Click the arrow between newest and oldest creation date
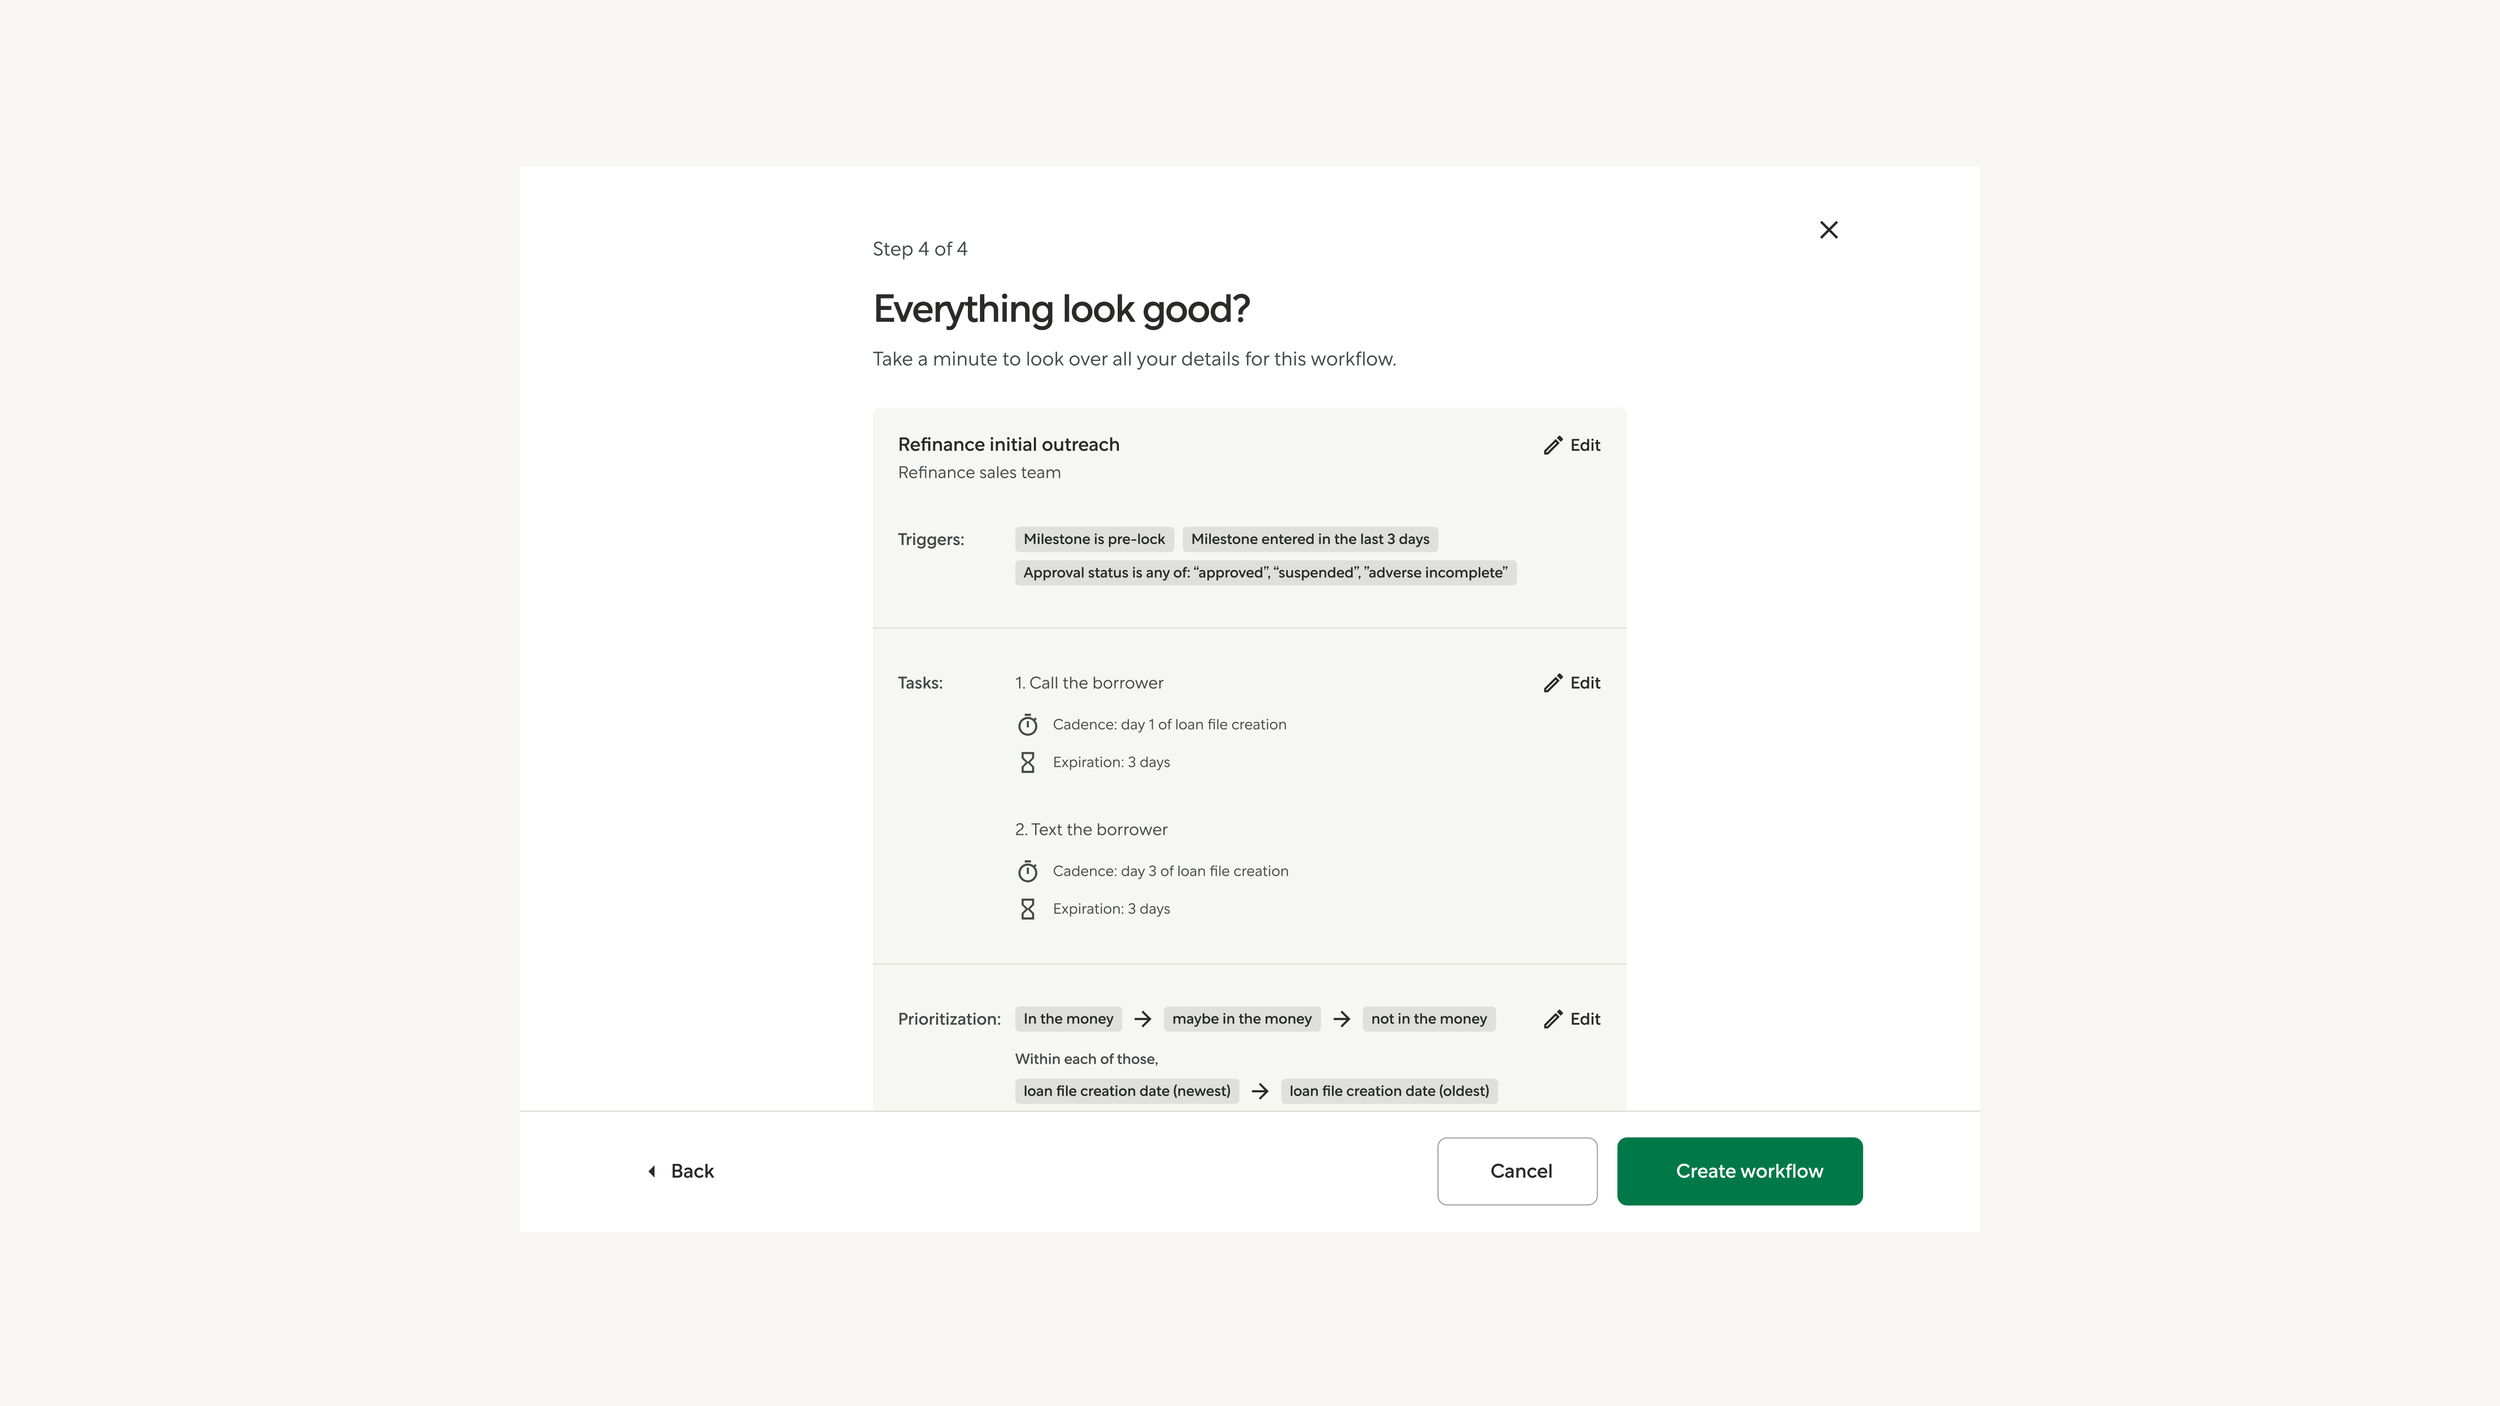 click(x=1260, y=1091)
